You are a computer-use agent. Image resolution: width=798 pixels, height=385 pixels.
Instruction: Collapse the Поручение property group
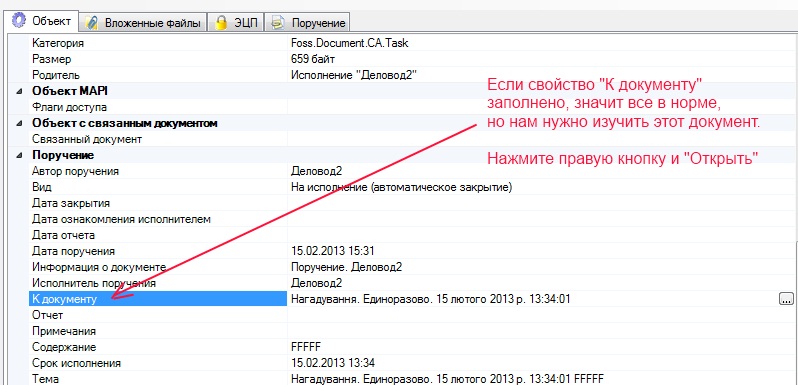pyautogui.click(x=19, y=155)
